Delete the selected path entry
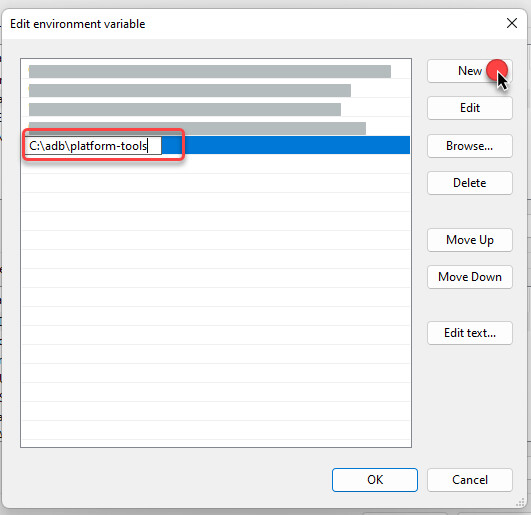 (470, 183)
